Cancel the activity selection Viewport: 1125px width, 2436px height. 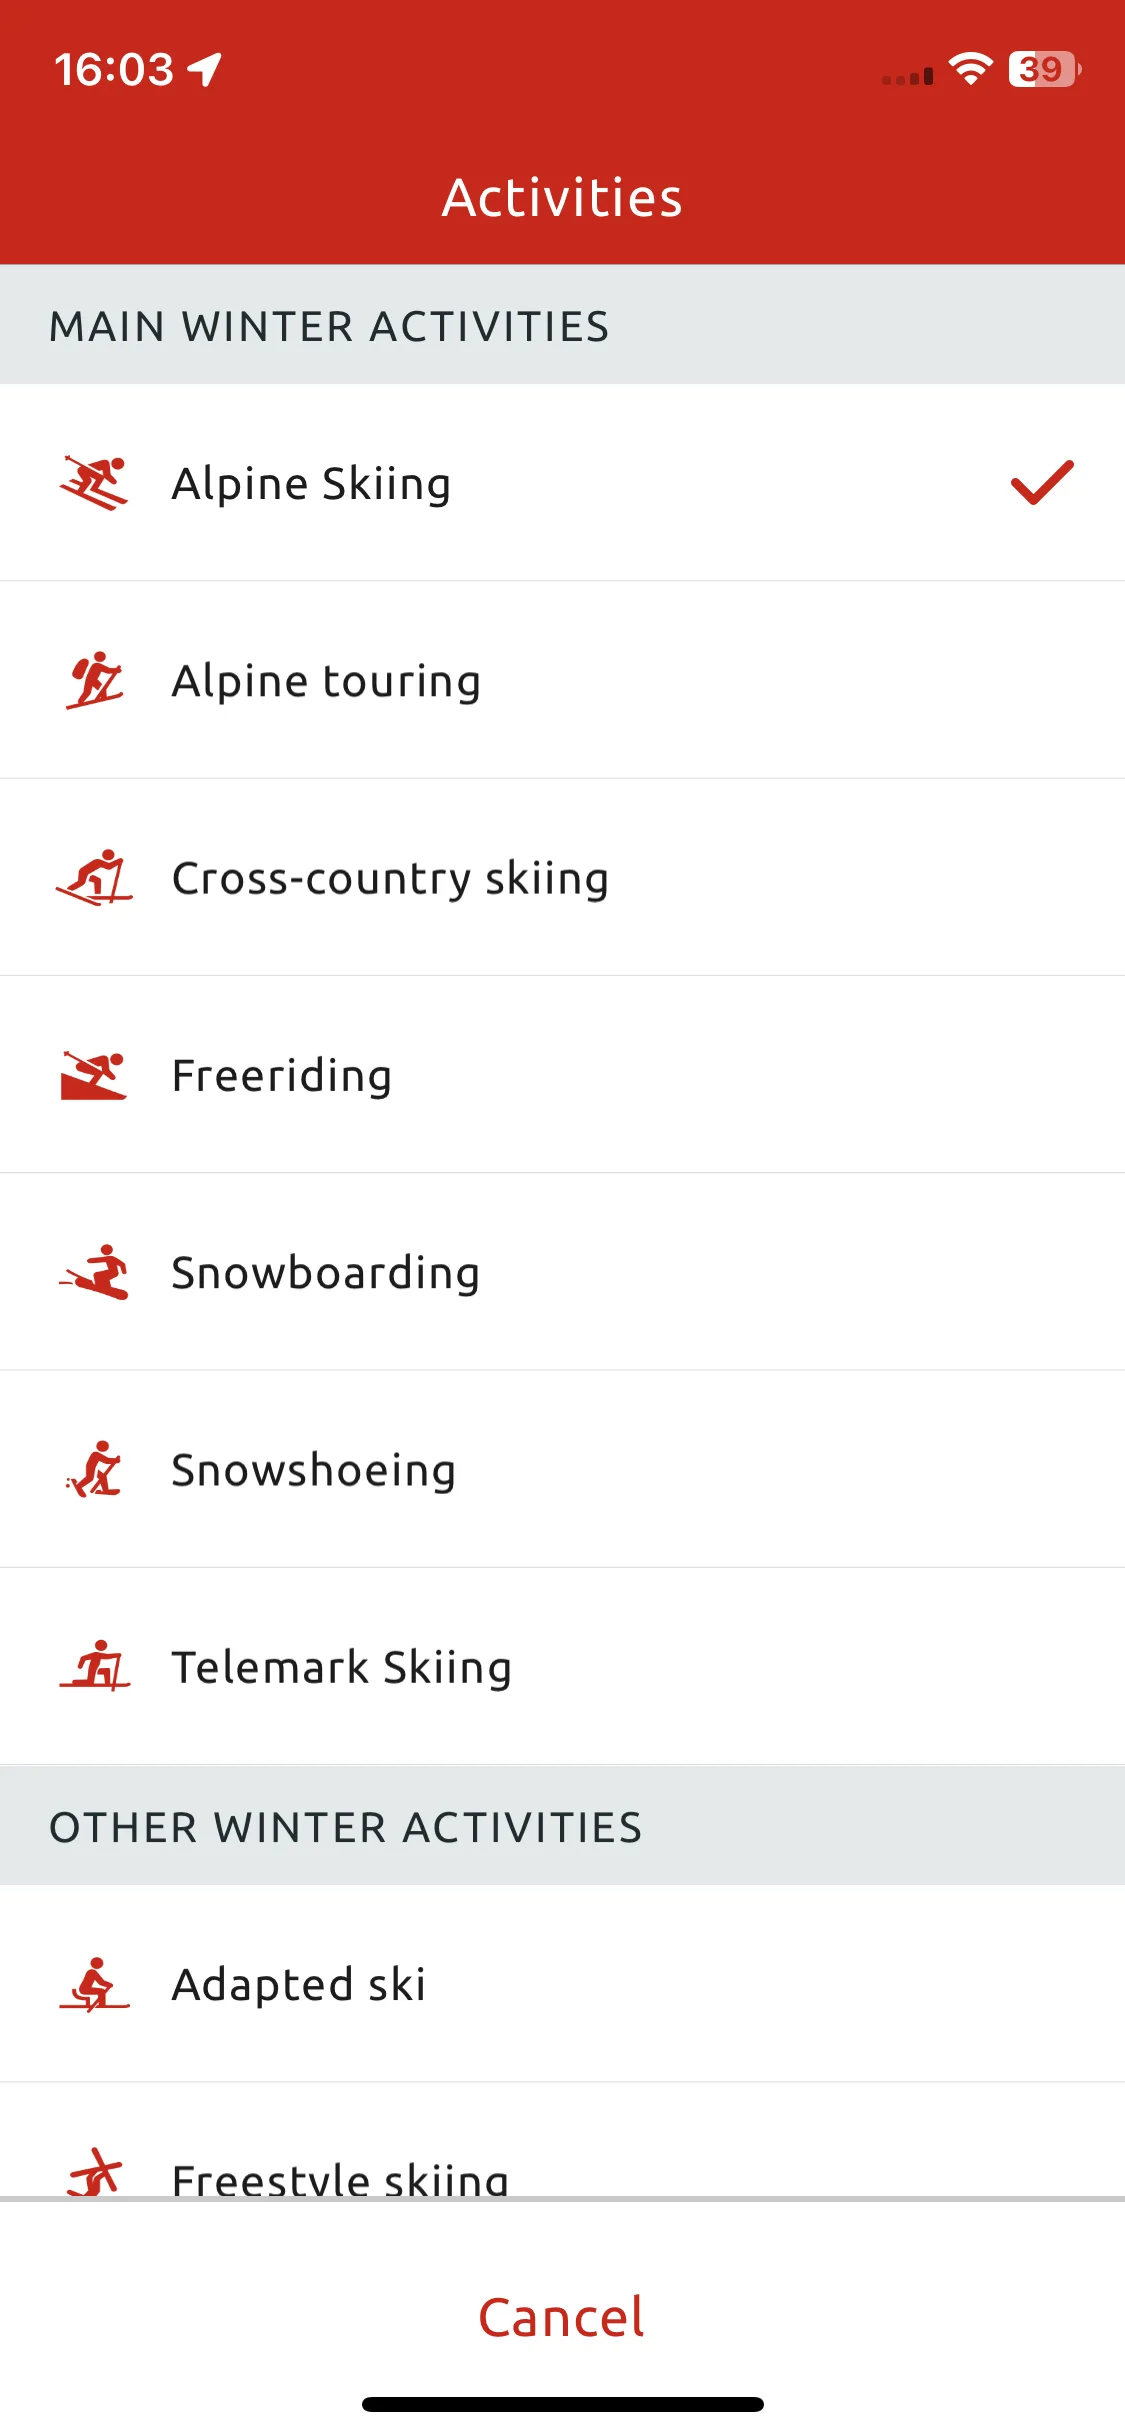coord(562,2317)
